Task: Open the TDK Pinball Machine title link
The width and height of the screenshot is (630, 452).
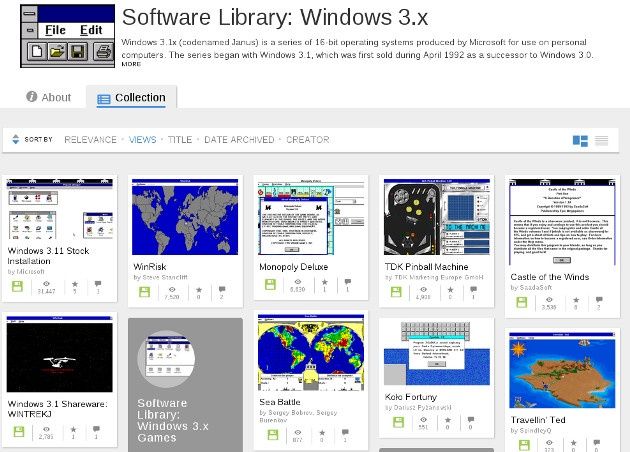Action: 426,267
